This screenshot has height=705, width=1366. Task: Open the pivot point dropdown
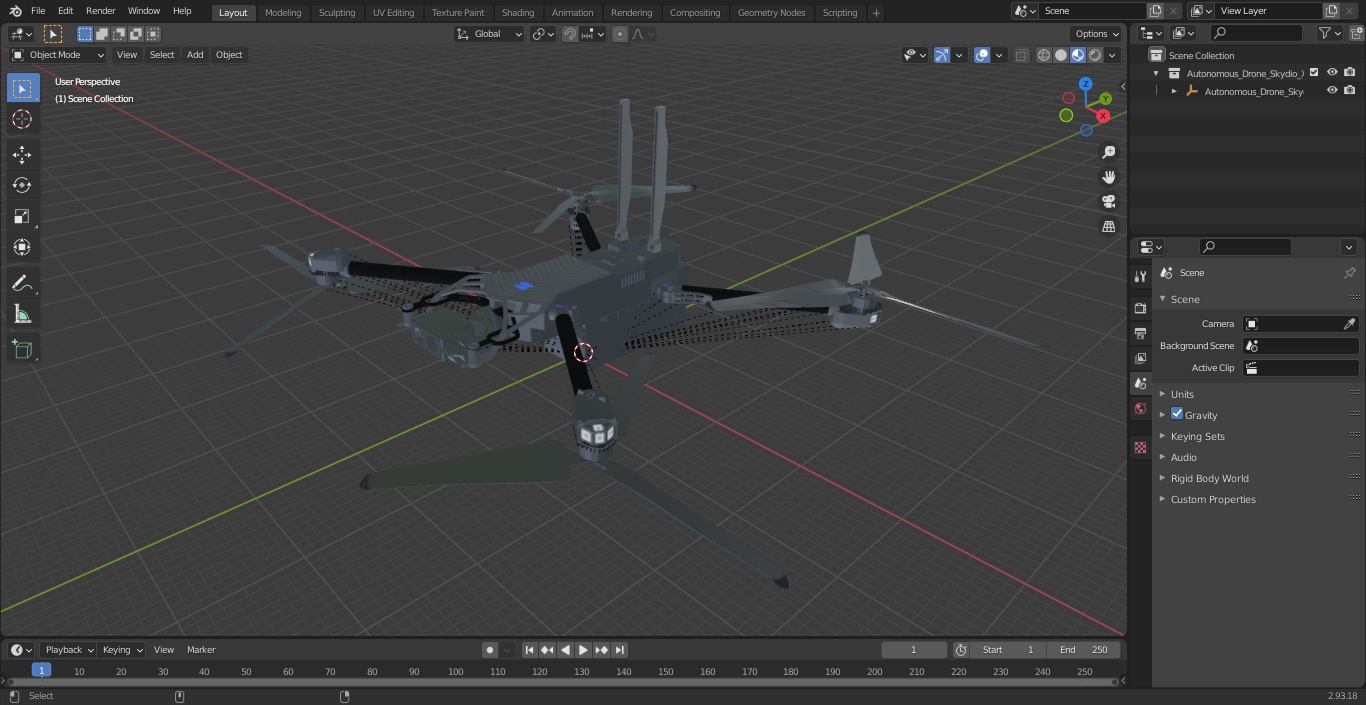(543, 34)
